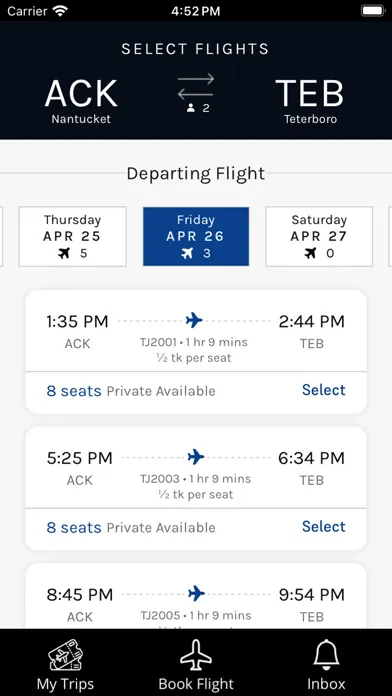The height and width of the screenshot is (696, 392).
Task: Tap the route swap arrows icon
Action: [x=196, y=87]
